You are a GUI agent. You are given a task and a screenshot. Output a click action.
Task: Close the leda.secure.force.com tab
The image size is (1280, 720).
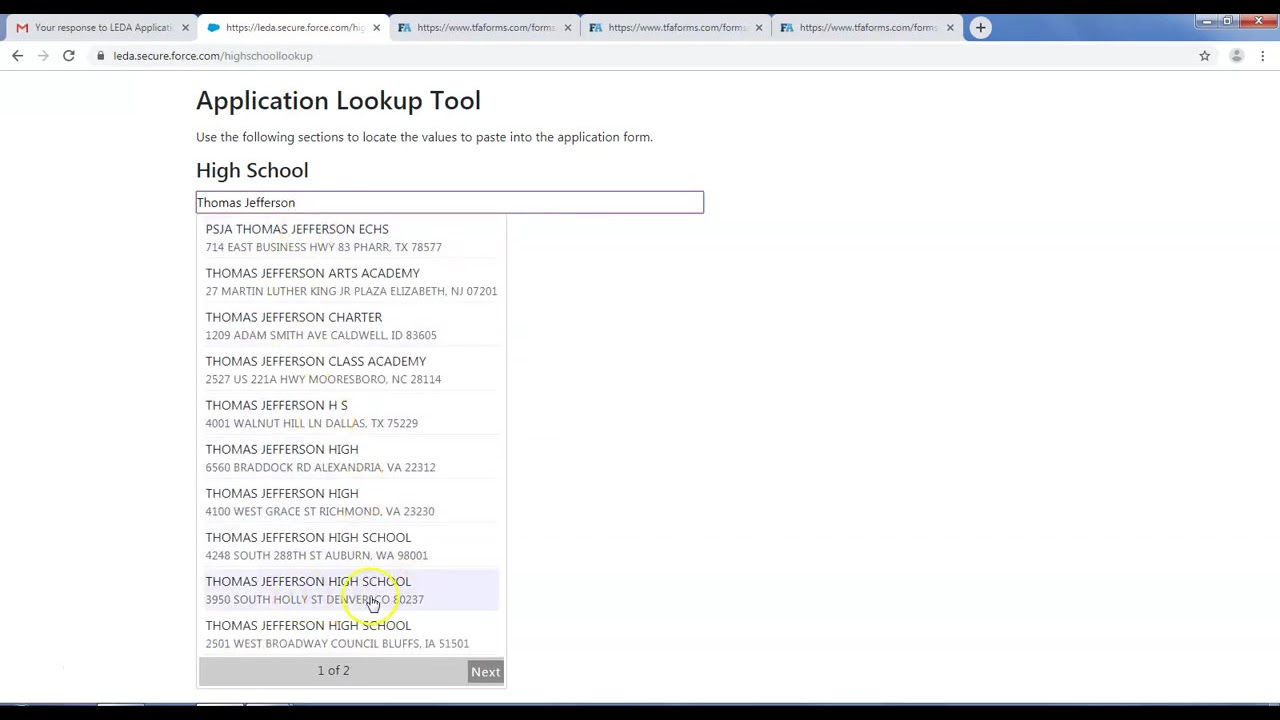pyautogui.click(x=376, y=28)
